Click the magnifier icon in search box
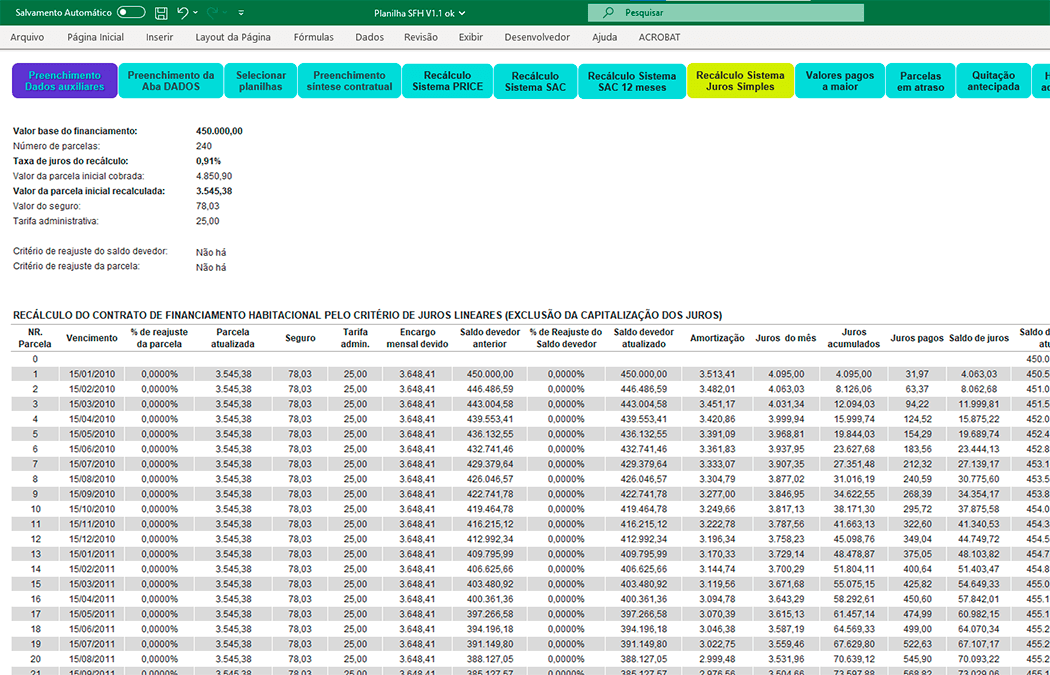The width and height of the screenshot is (1050, 675). [x=608, y=12]
